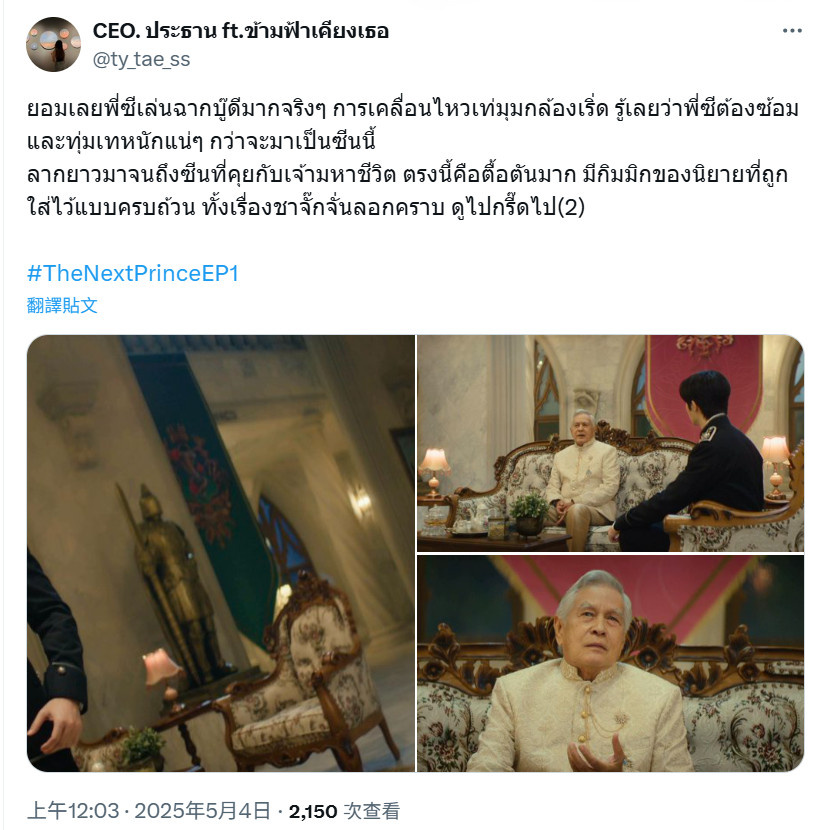Image resolution: width=826 pixels, height=830 pixels.
Task: Open the three-dot more options menu
Action: (792, 31)
